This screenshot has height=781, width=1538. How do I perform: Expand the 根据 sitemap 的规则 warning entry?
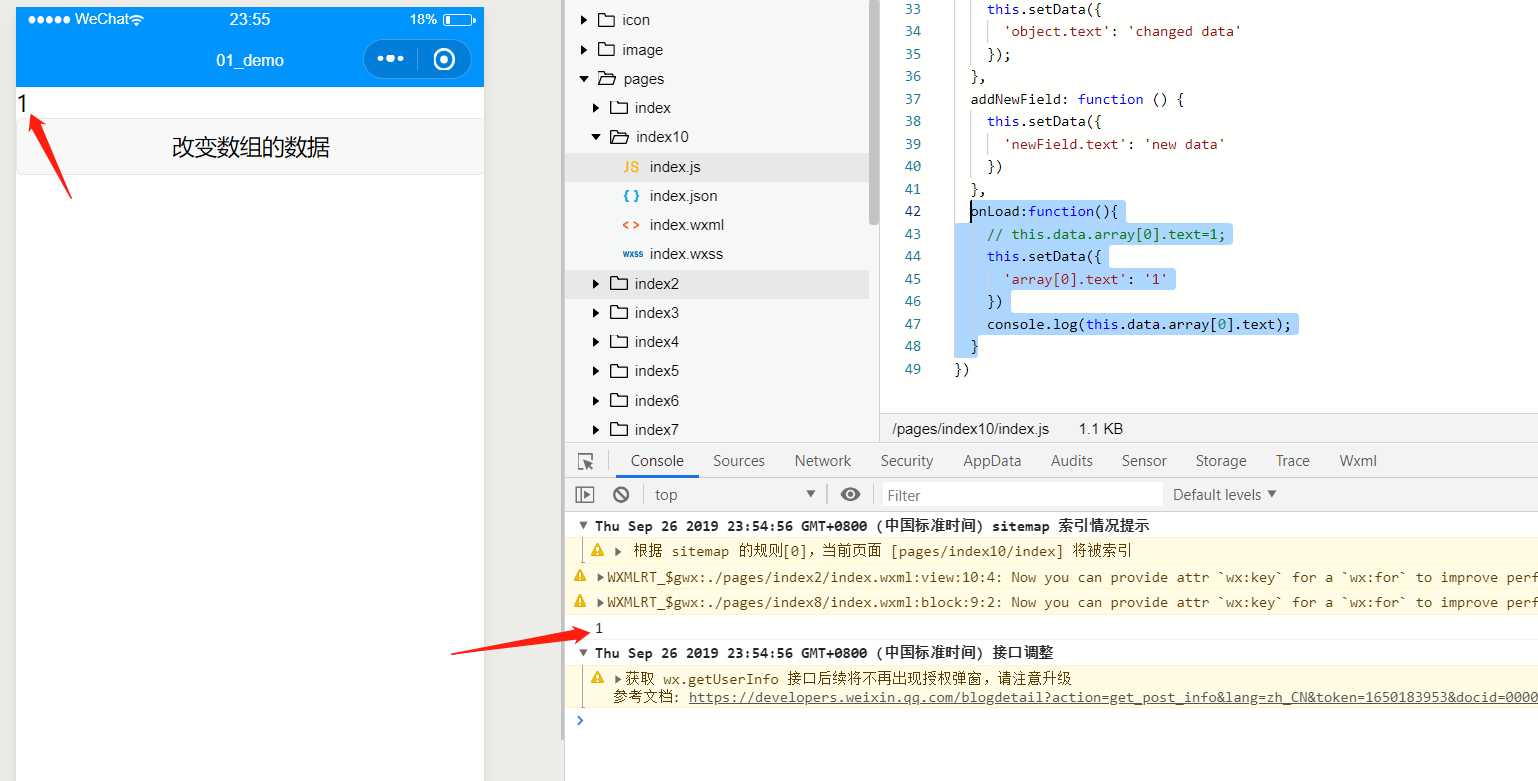619,551
